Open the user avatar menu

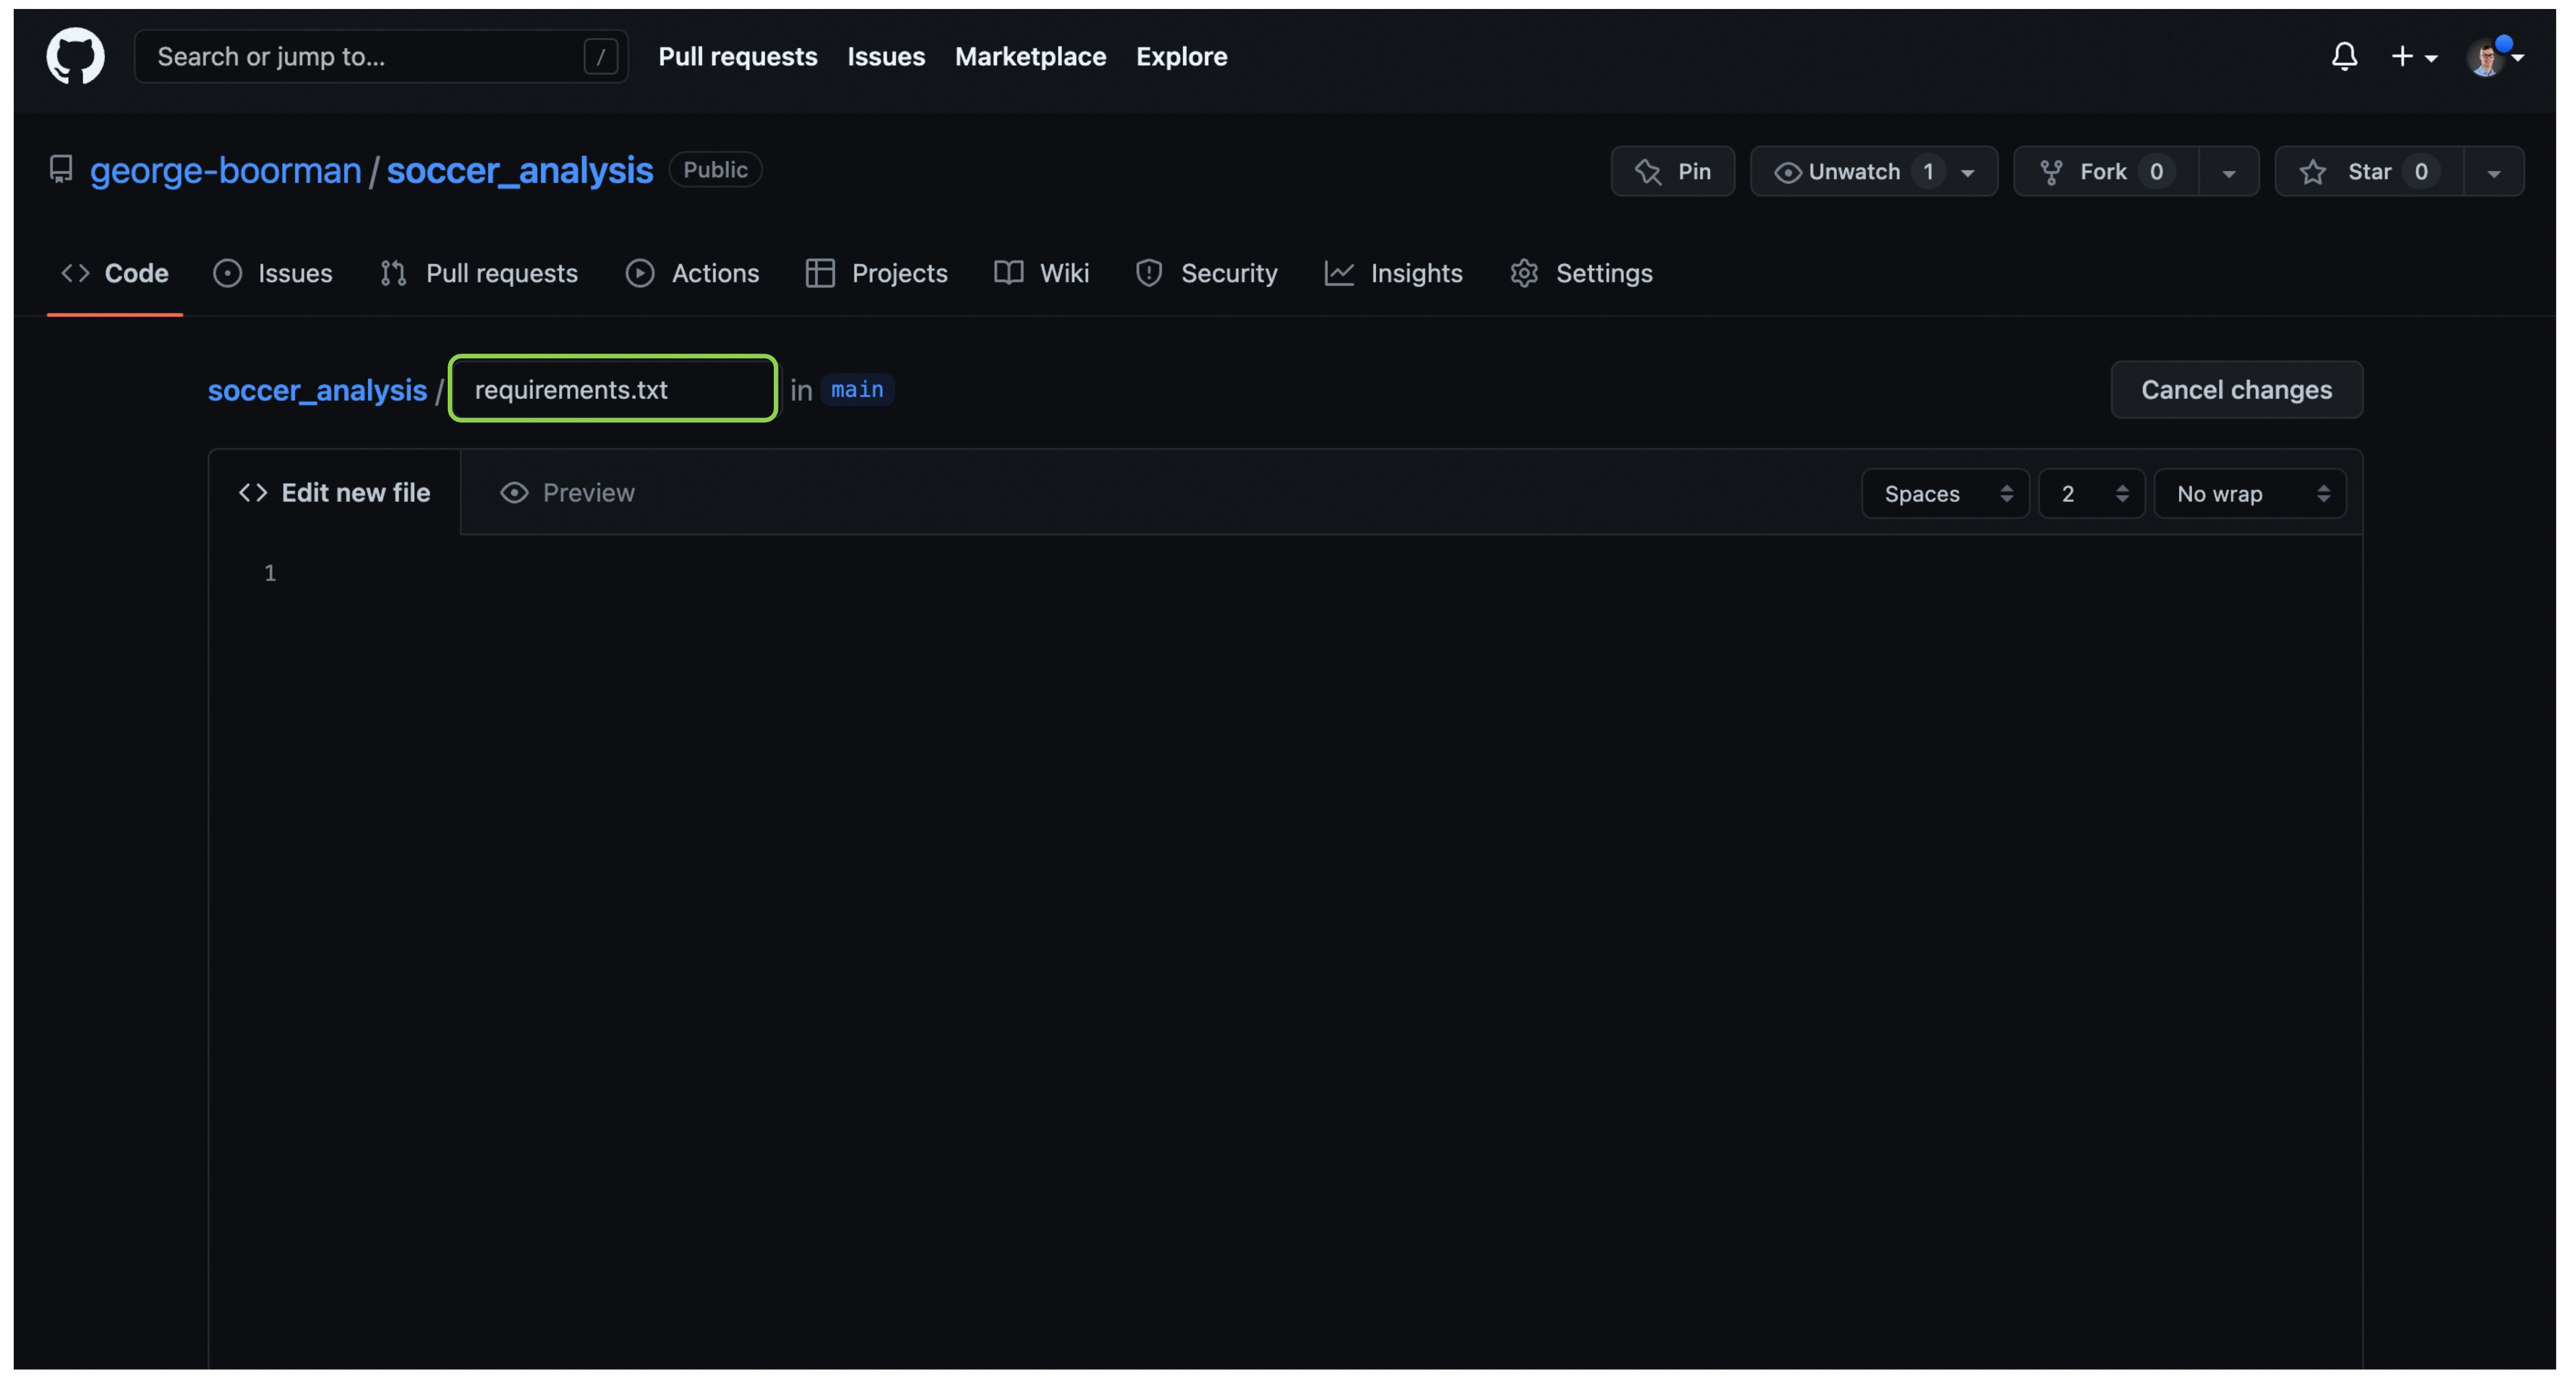(2494, 57)
